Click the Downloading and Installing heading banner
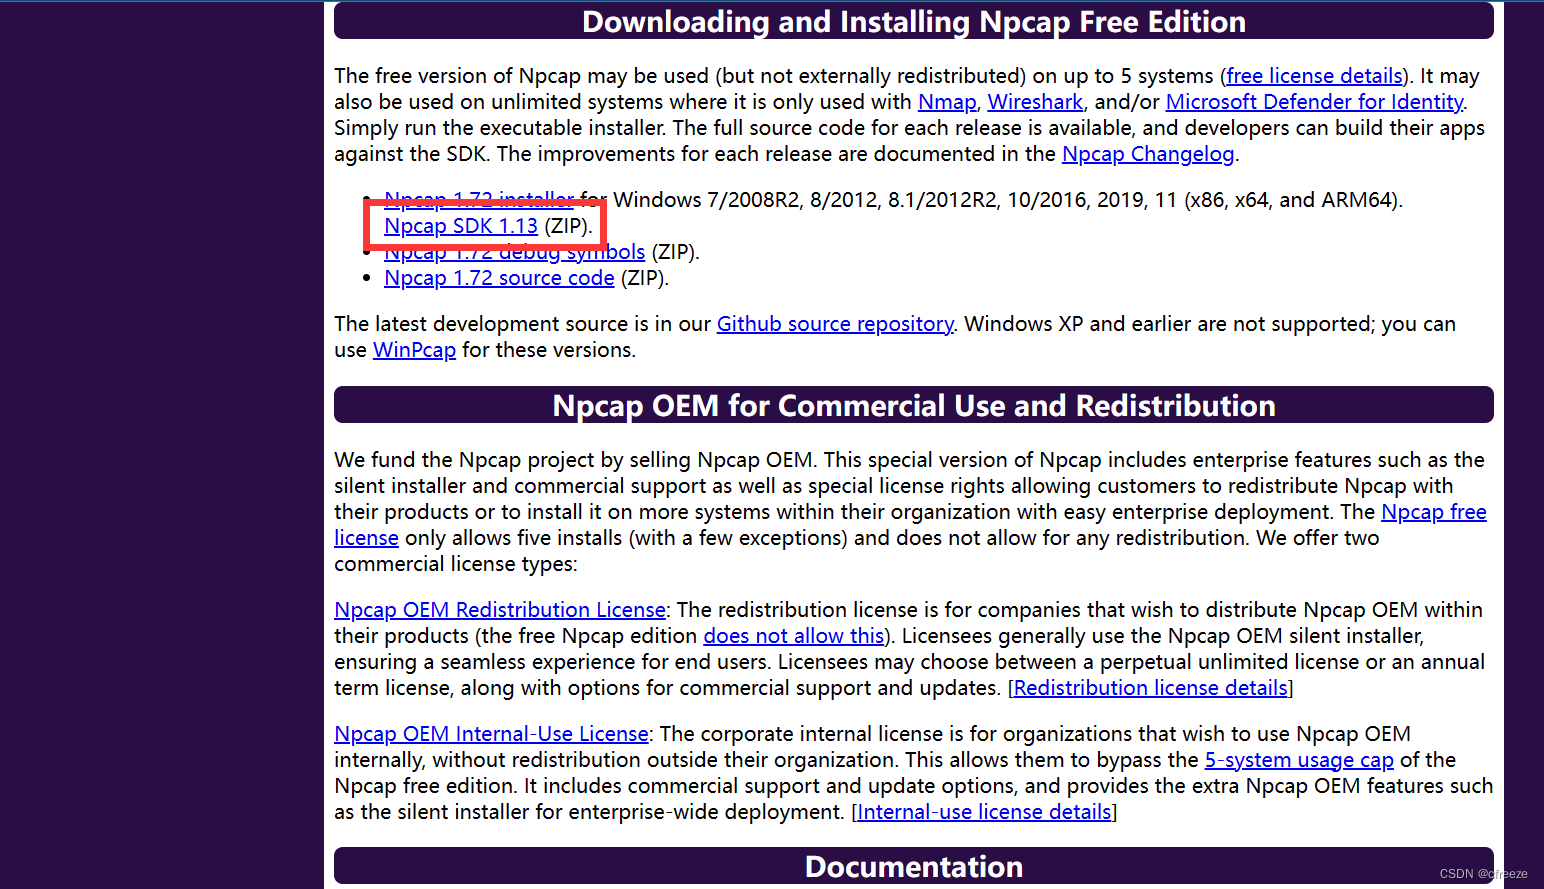 point(913,21)
